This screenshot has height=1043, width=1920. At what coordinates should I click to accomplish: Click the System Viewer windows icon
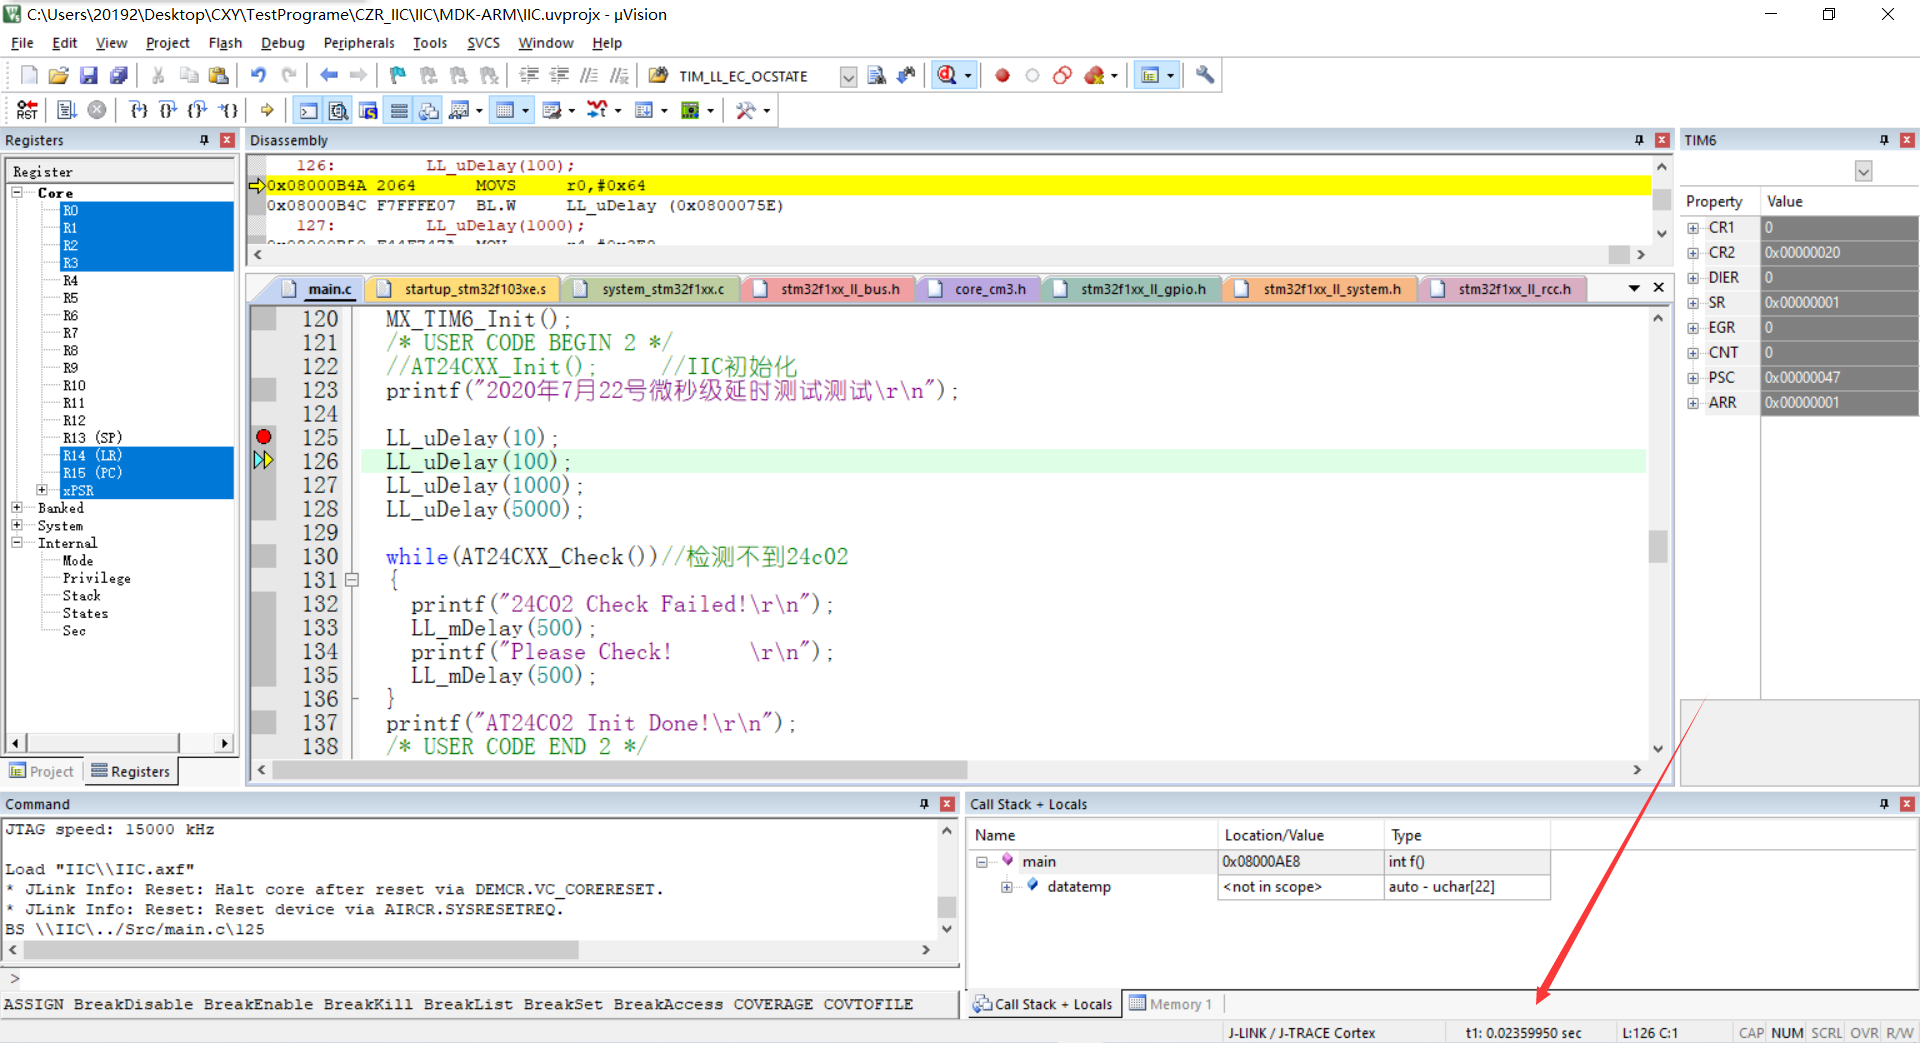[x=690, y=110]
